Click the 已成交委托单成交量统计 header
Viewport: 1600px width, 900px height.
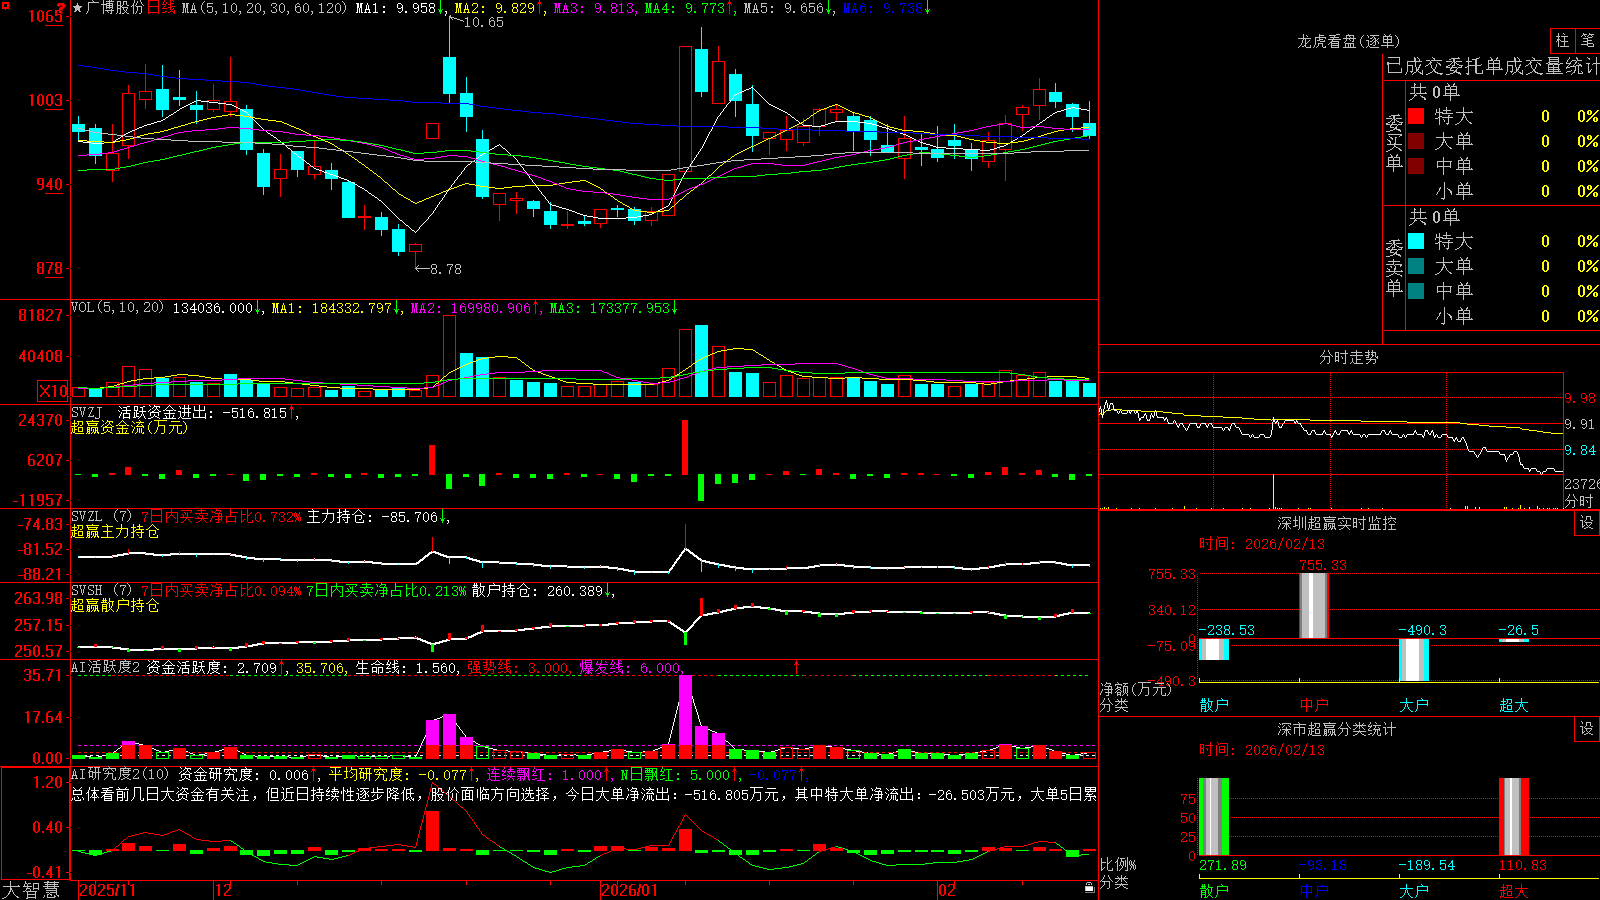click(1492, 67)
